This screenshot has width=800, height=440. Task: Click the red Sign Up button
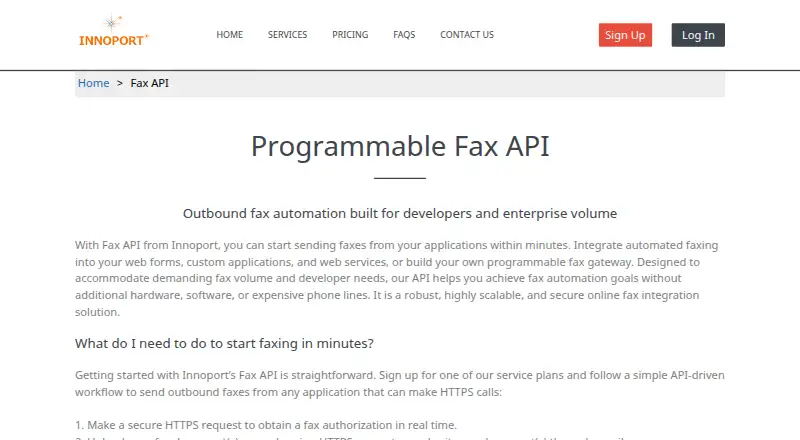(x=625, y=35)
